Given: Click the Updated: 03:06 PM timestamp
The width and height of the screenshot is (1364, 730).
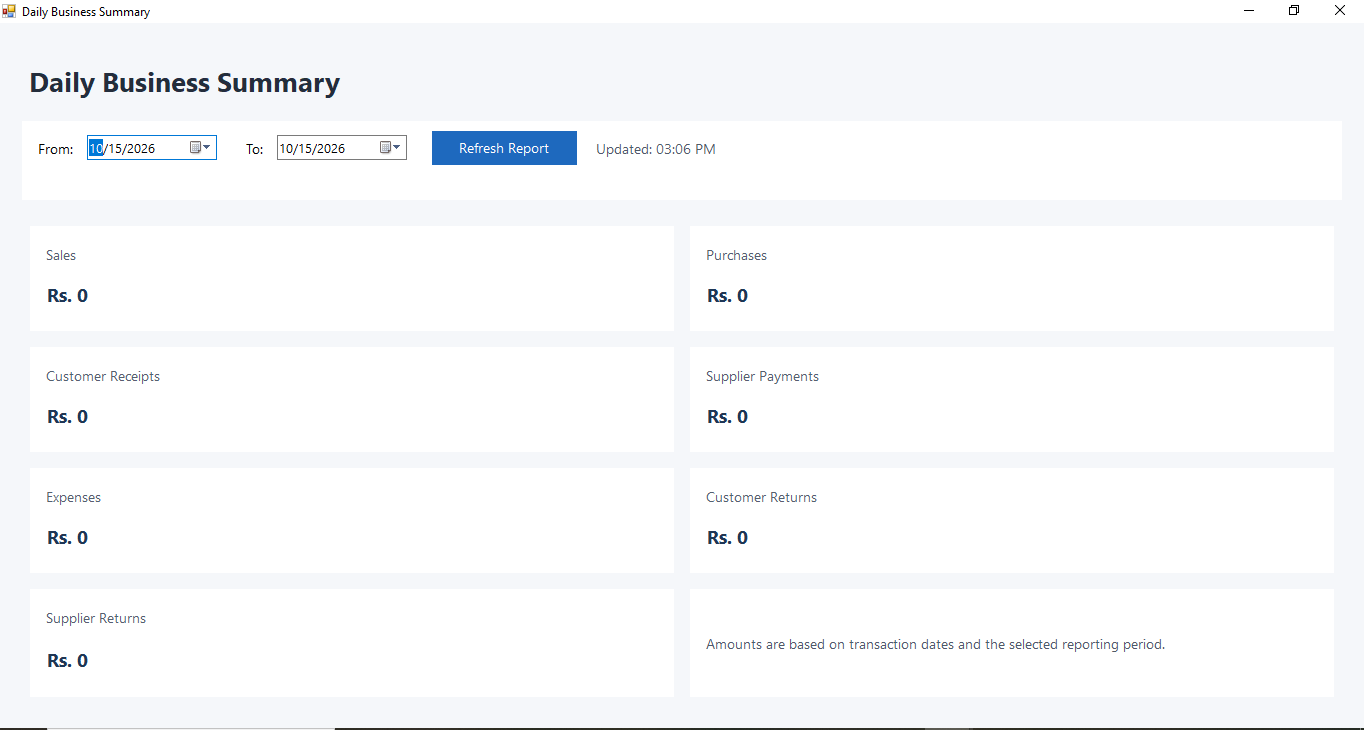Looking at the screenshot, I should pos(656,149).
